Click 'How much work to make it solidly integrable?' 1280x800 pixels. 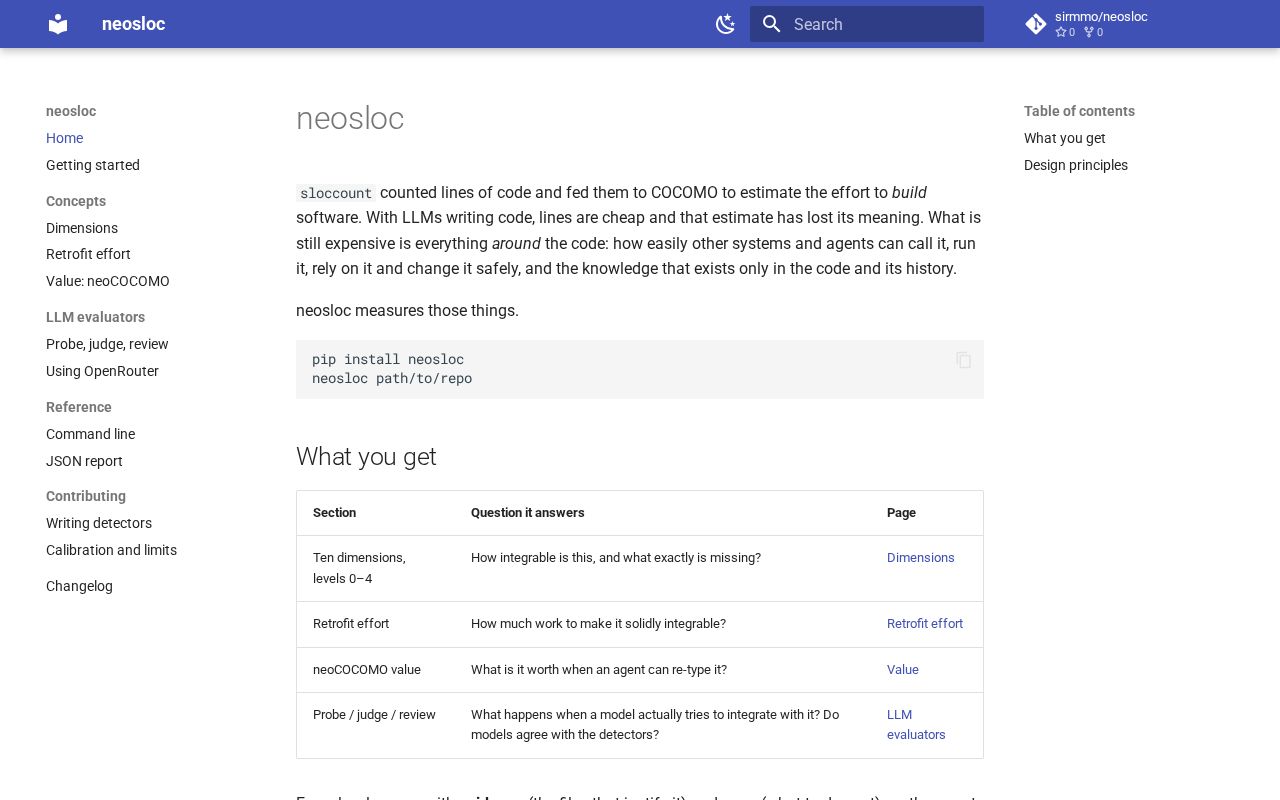click(x=598, y=624)
